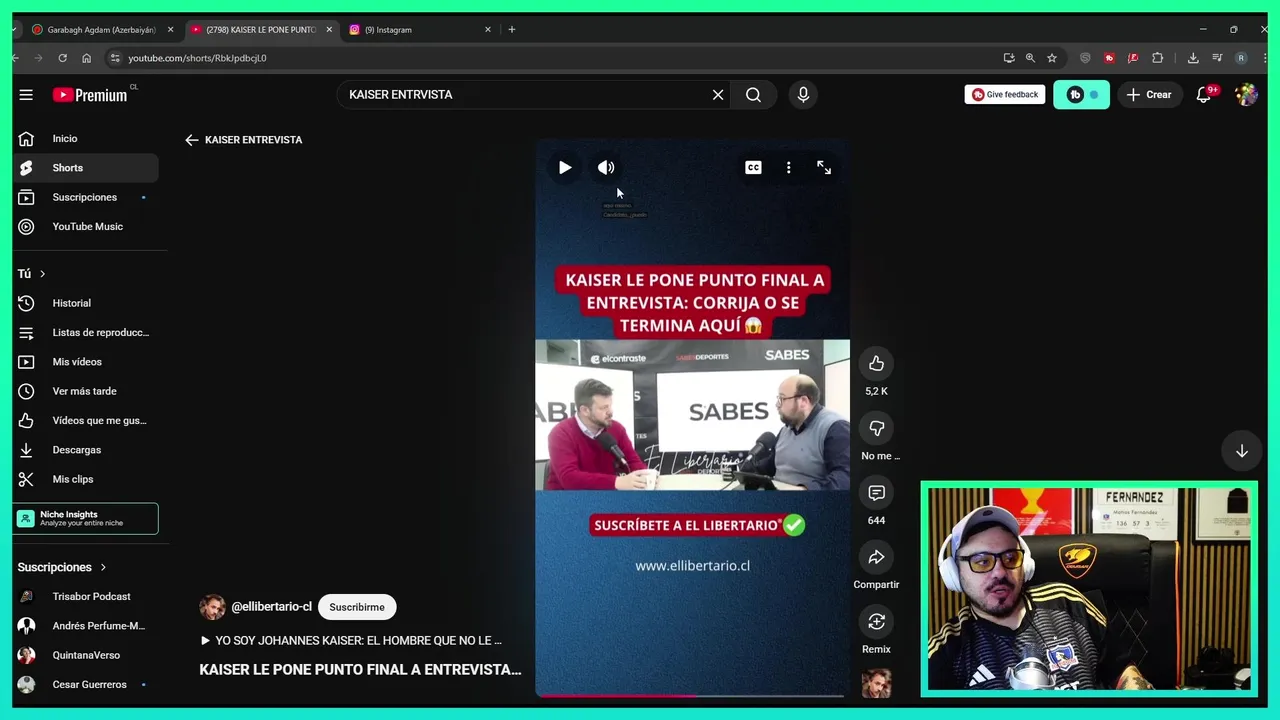The height and width of the screenshot is (720, 1280).
Task: Open the Trisabor Podcast channel
Action: [x=86, y=596]
